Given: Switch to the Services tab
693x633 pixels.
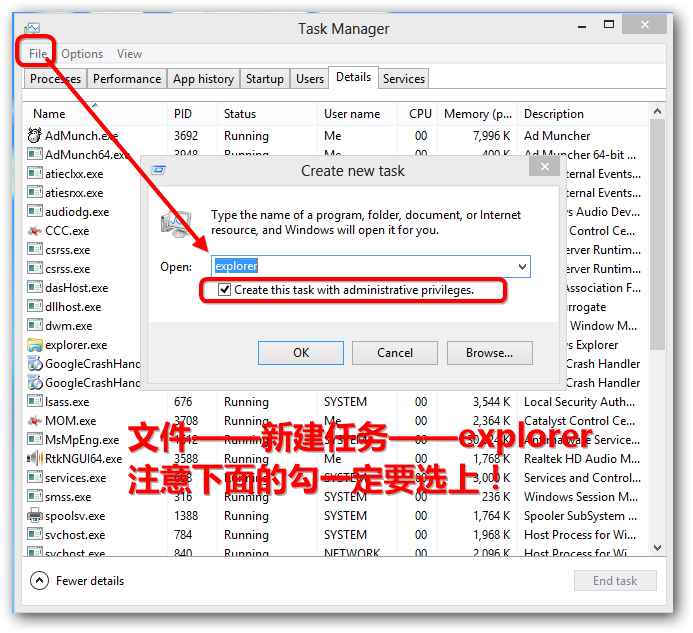Looking at the screenshot, I should pos(404,79).
